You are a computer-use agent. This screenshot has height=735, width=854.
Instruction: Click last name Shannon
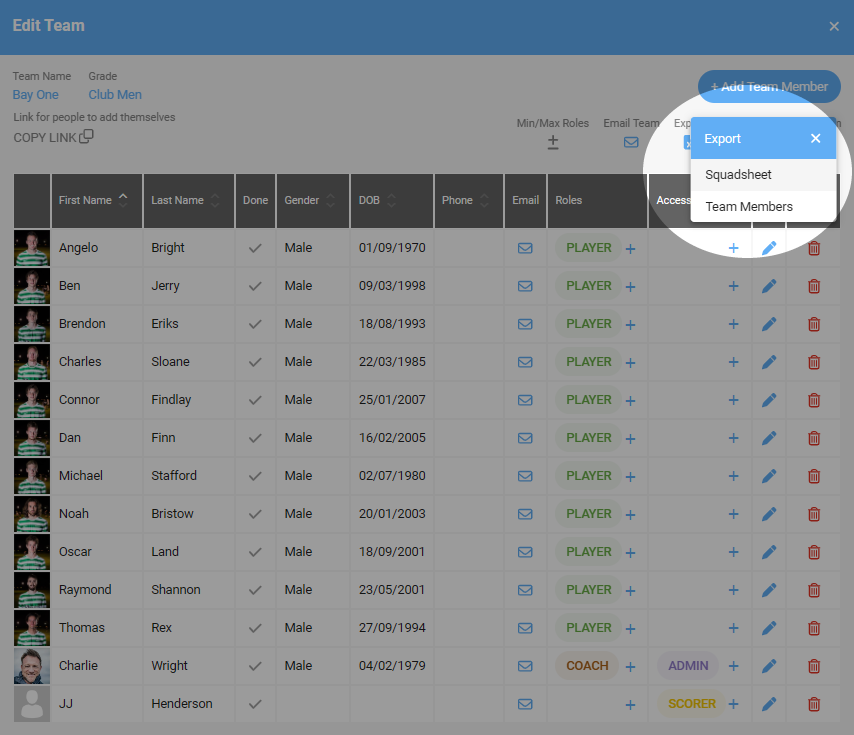(175, 590)
